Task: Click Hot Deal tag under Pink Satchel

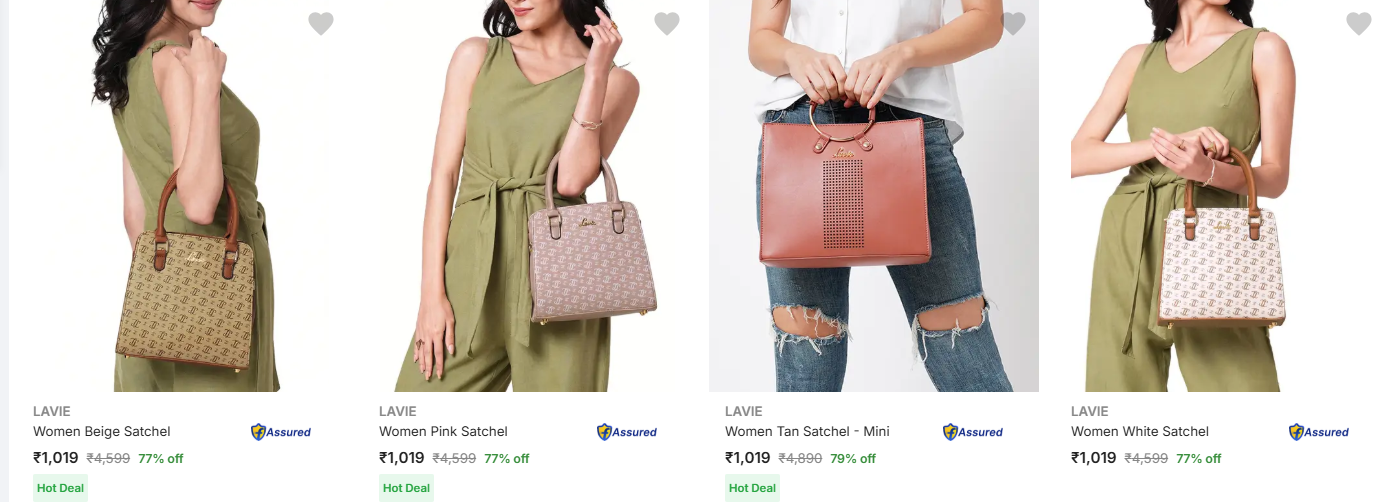Action: point(407,488)
